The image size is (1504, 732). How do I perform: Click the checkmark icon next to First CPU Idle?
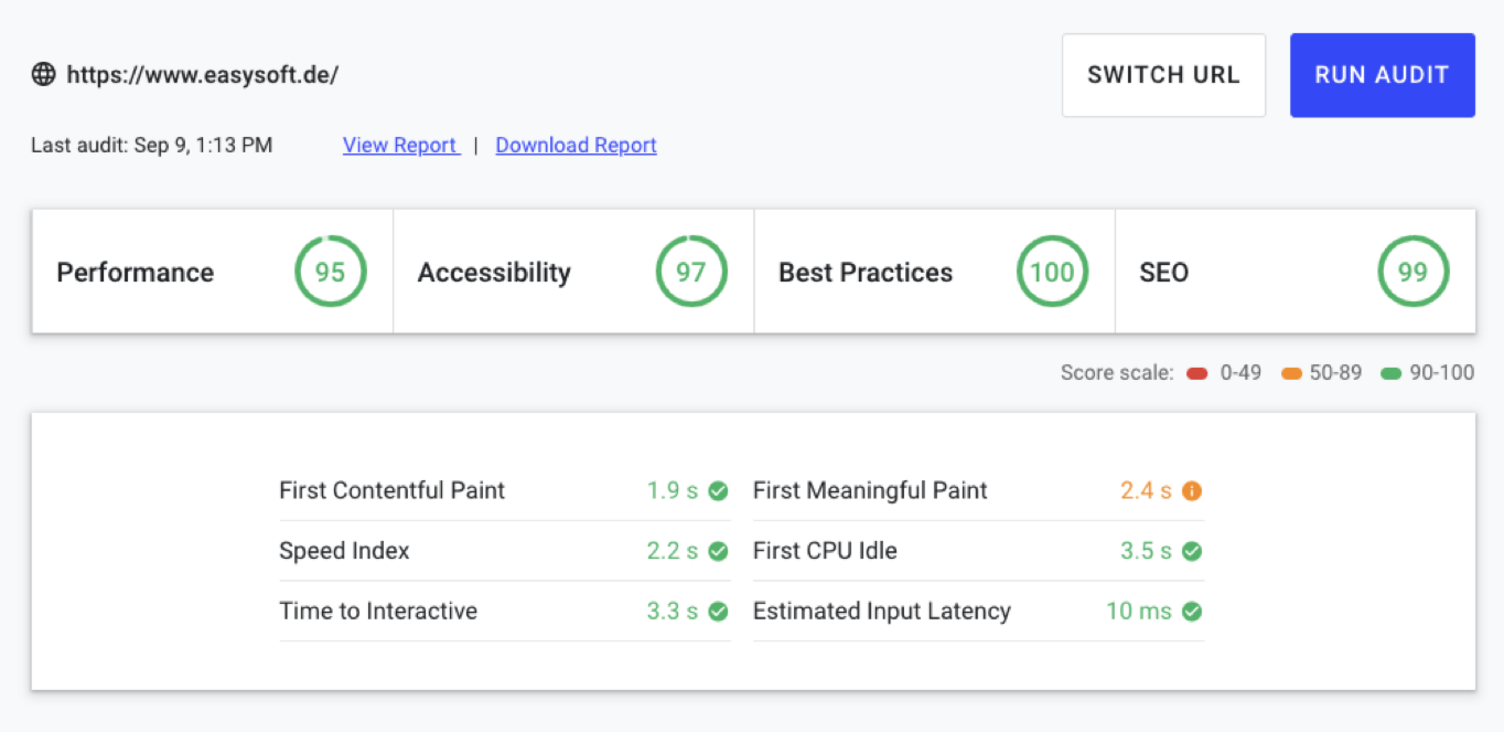click(x=1192, y=551)
